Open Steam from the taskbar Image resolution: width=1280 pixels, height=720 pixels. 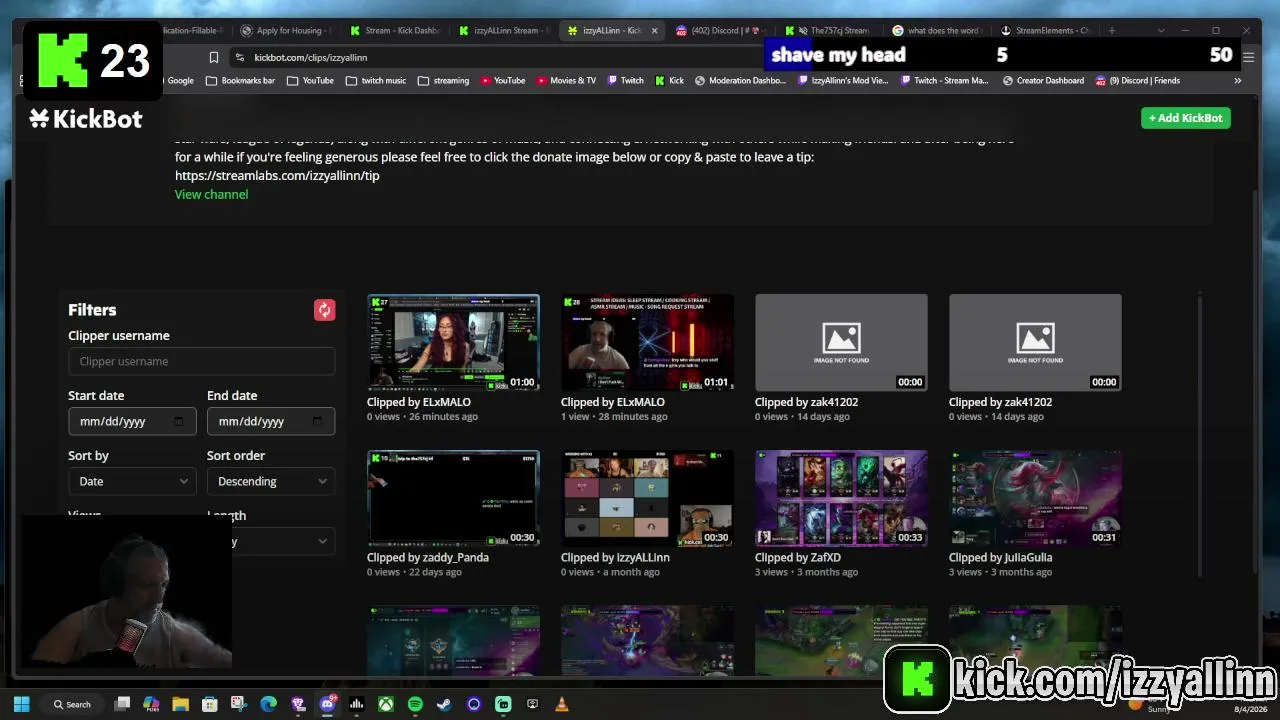tap(444, 704)
